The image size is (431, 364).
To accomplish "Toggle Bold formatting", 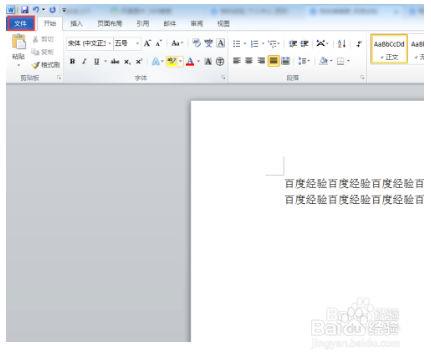I will [x=72, y=61].
